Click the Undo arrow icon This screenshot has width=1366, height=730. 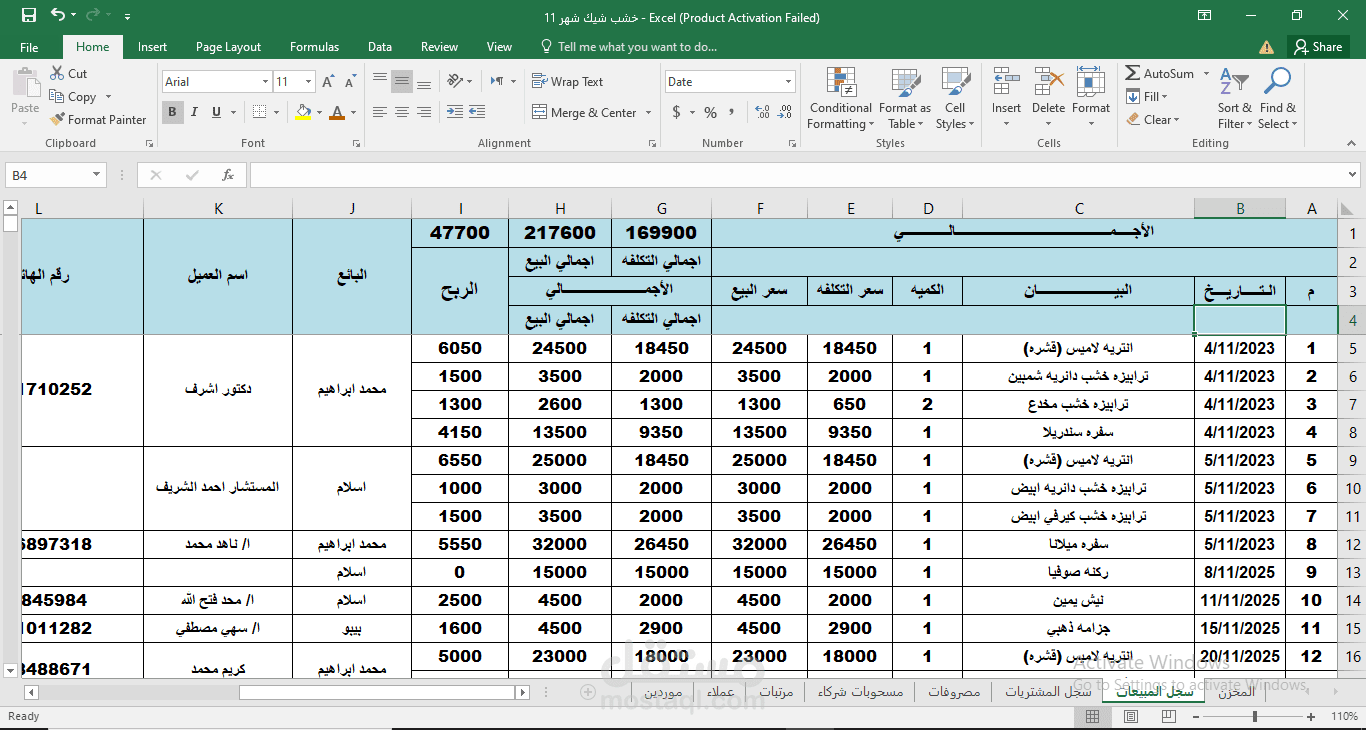[57, 16]
